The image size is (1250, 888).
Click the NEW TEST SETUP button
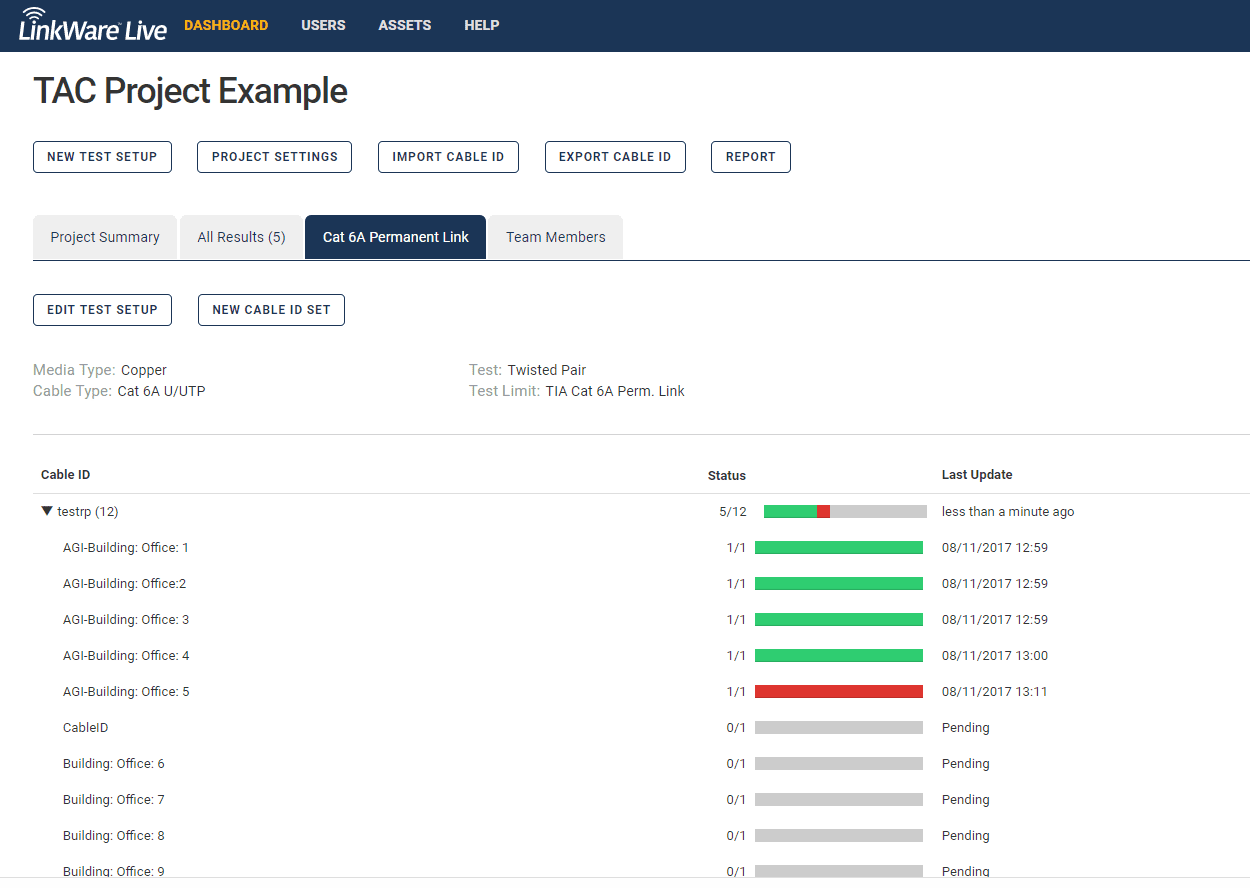[102, 157]
